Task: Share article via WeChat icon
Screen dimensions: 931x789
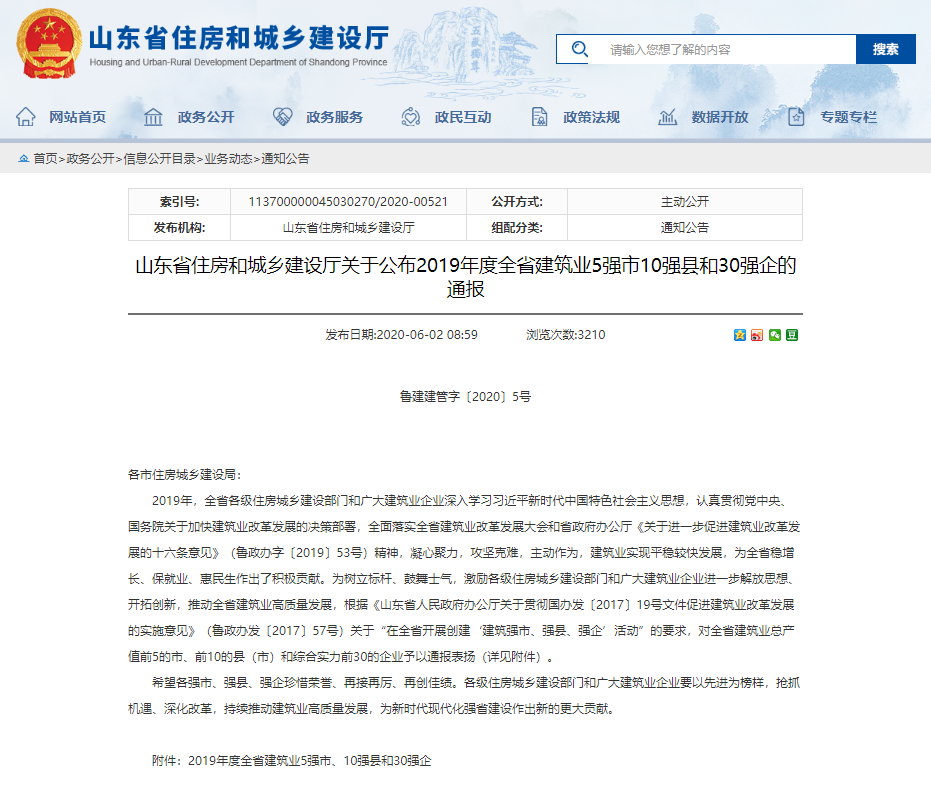Action: [774, 335]
